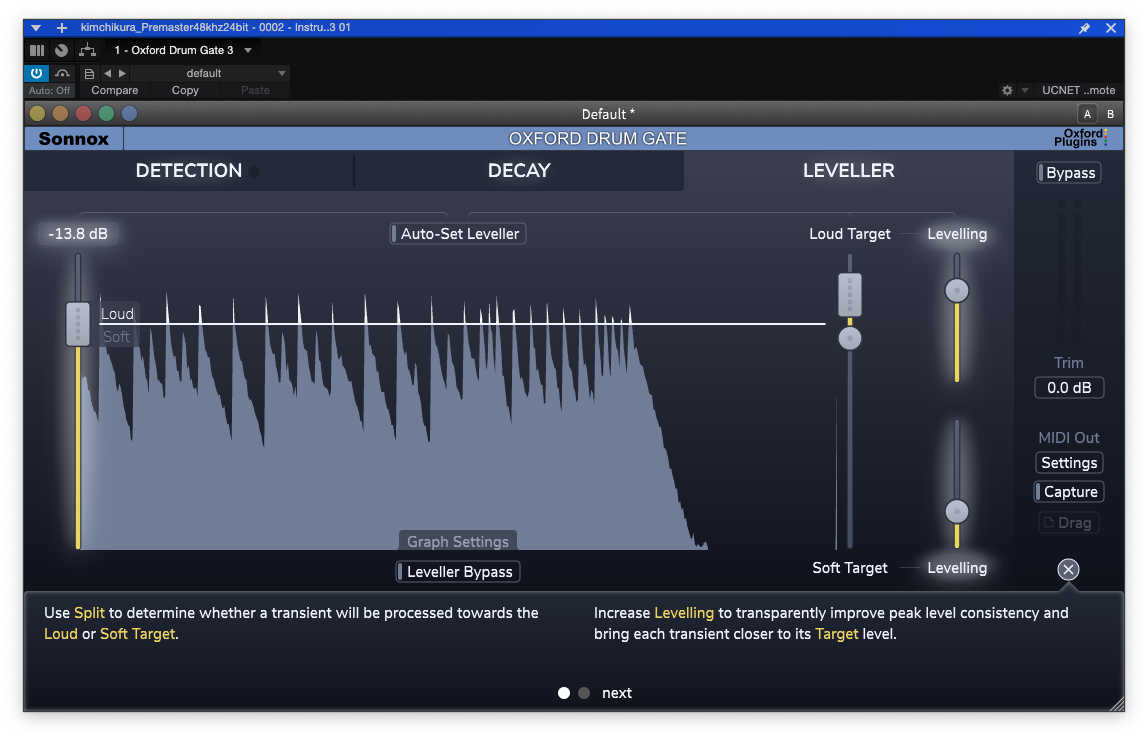The image size is (1148, 739).
Task: Close the help tooltip panel
Action: 1068,570
